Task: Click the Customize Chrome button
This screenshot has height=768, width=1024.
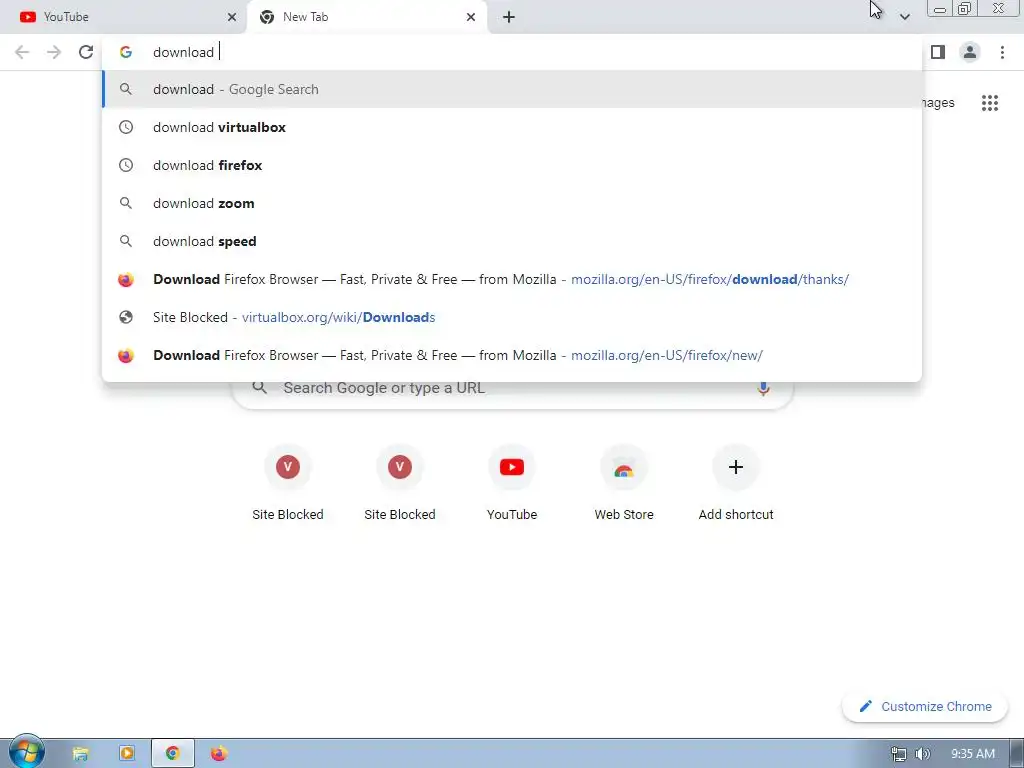Action: [x=925, y=707]
